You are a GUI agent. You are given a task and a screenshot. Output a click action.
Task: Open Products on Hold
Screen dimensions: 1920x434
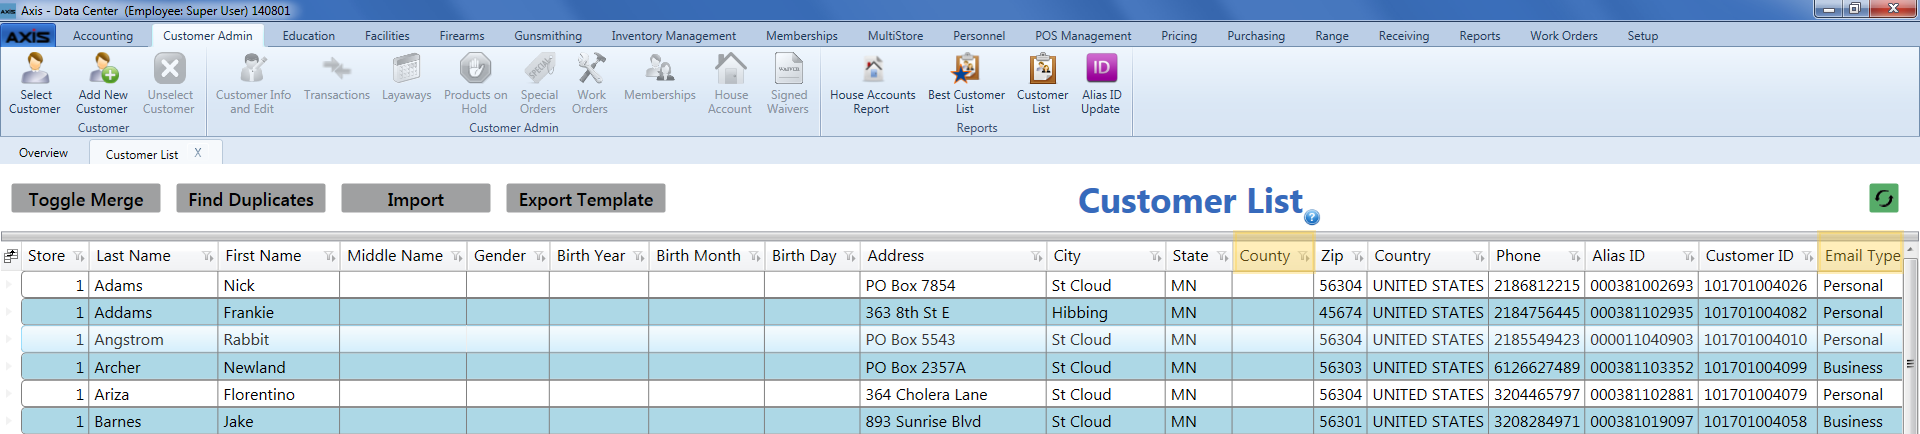tap(475, 84)
